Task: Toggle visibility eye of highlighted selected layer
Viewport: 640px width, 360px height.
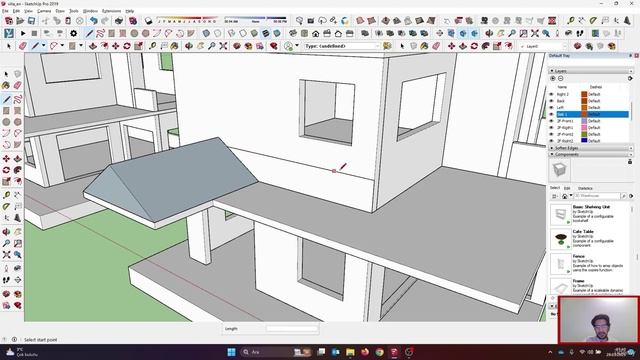Action: (552, 114)
